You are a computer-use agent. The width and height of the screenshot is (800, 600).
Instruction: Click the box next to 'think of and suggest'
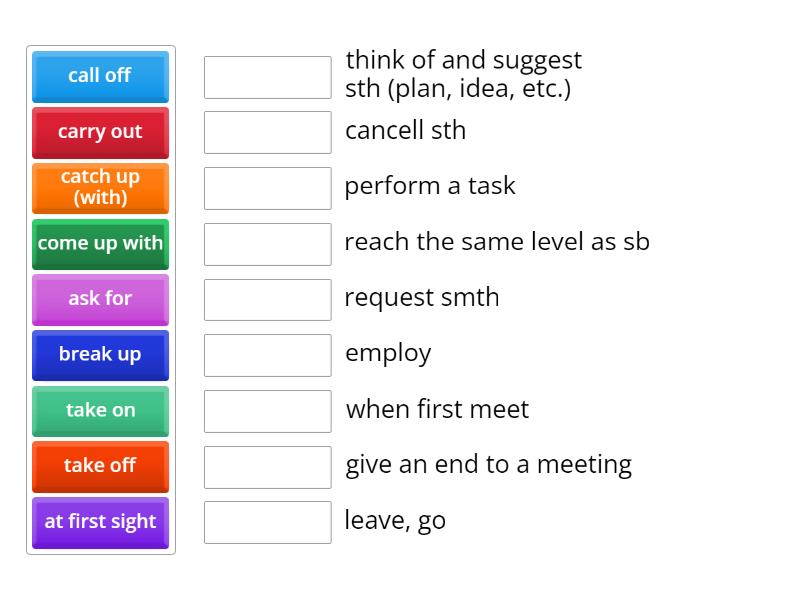(267, 76)
